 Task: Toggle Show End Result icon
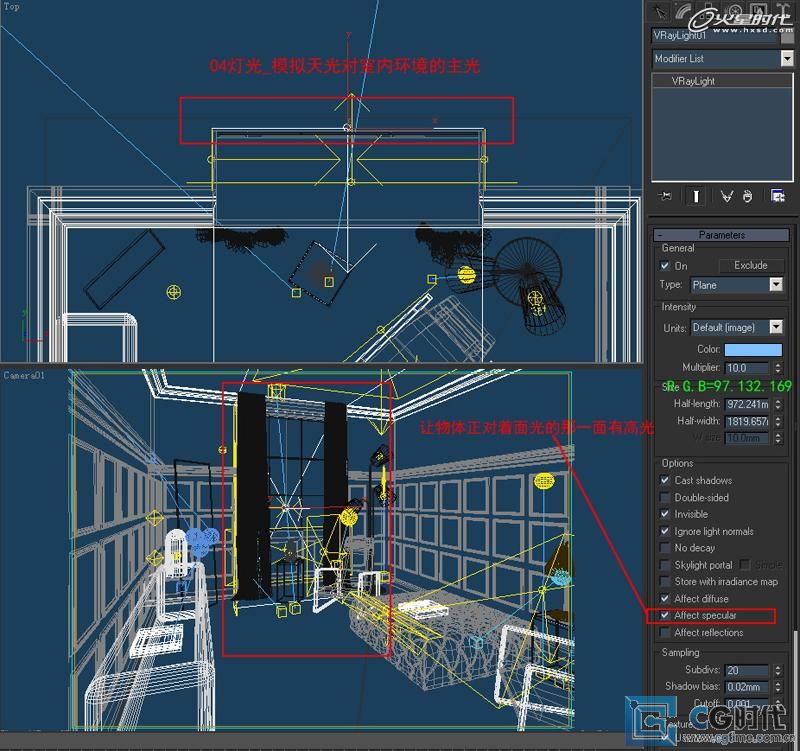(695, 196)
